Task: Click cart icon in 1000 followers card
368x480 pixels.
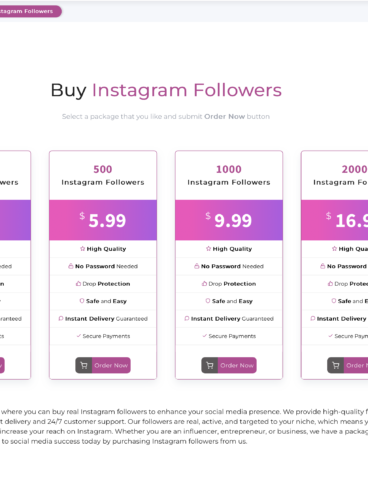Action: click(210, 366)
